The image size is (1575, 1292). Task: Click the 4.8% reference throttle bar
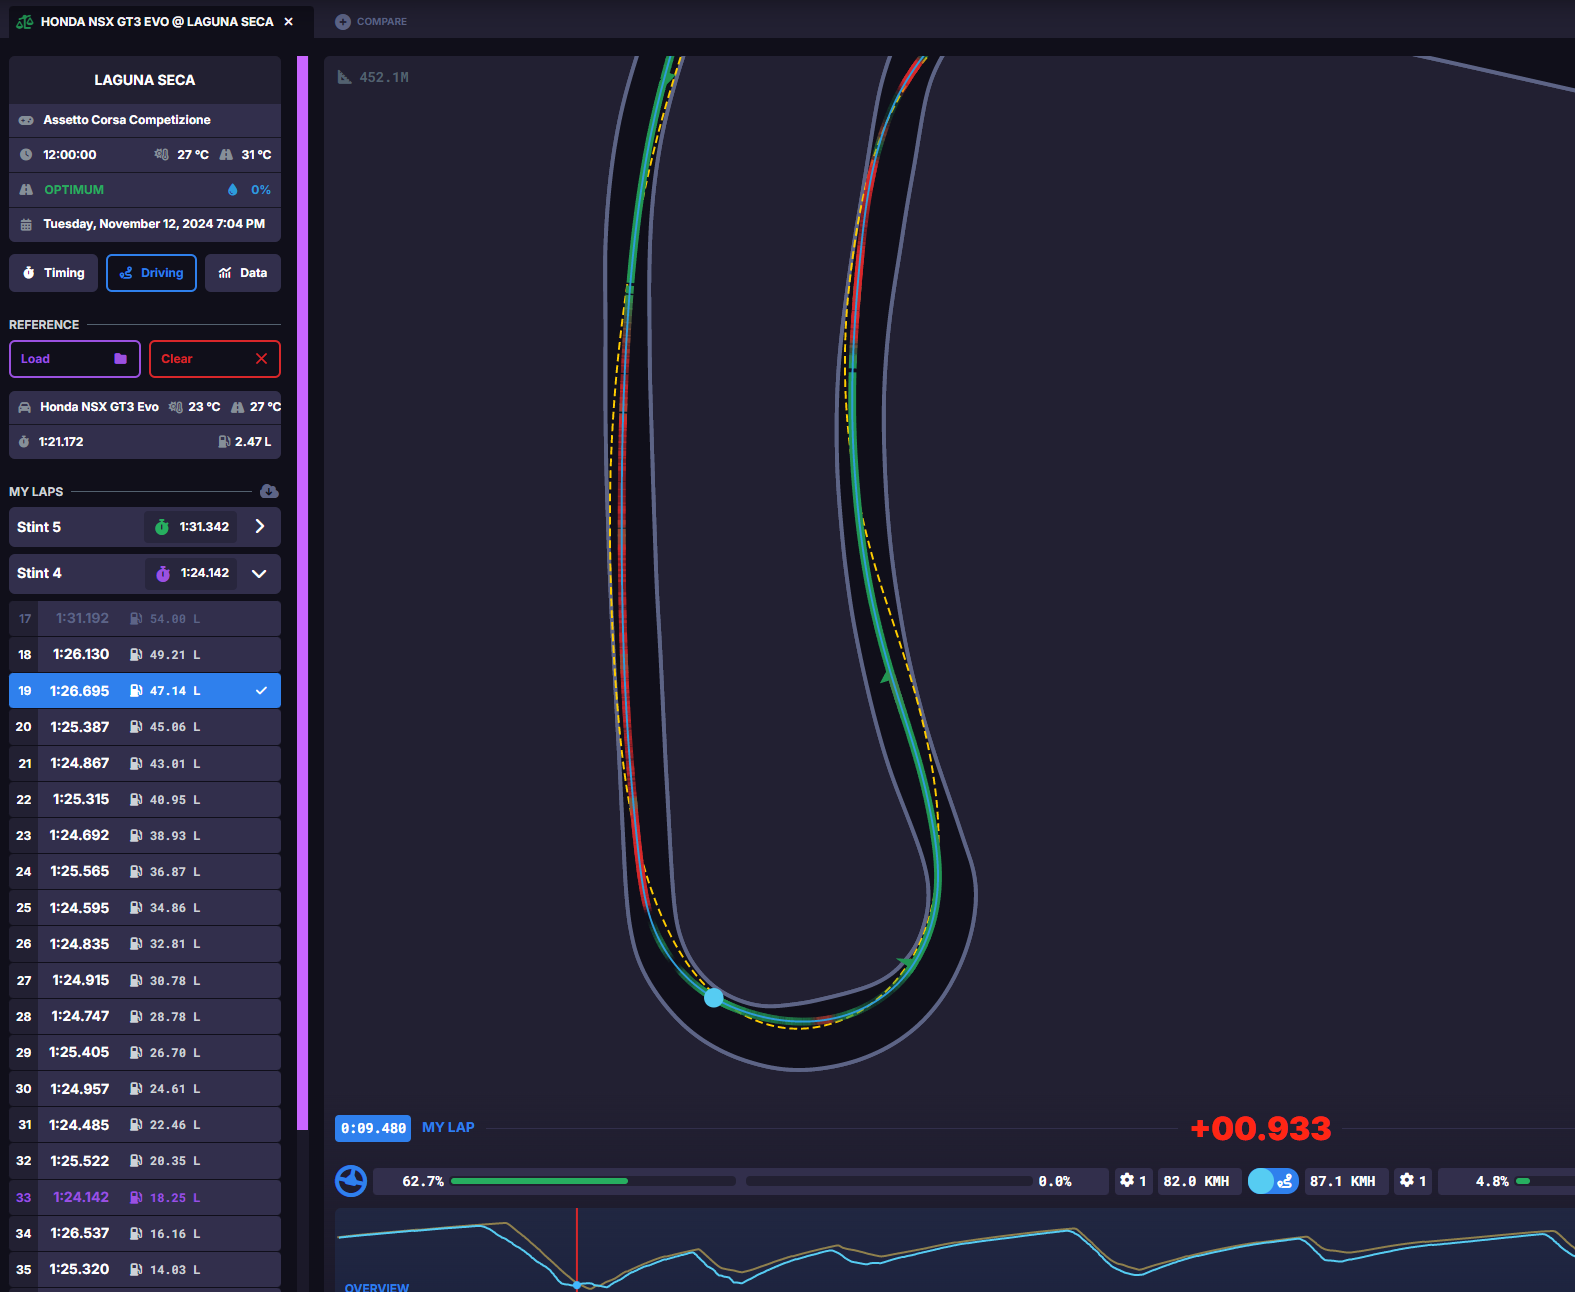1545,1181
